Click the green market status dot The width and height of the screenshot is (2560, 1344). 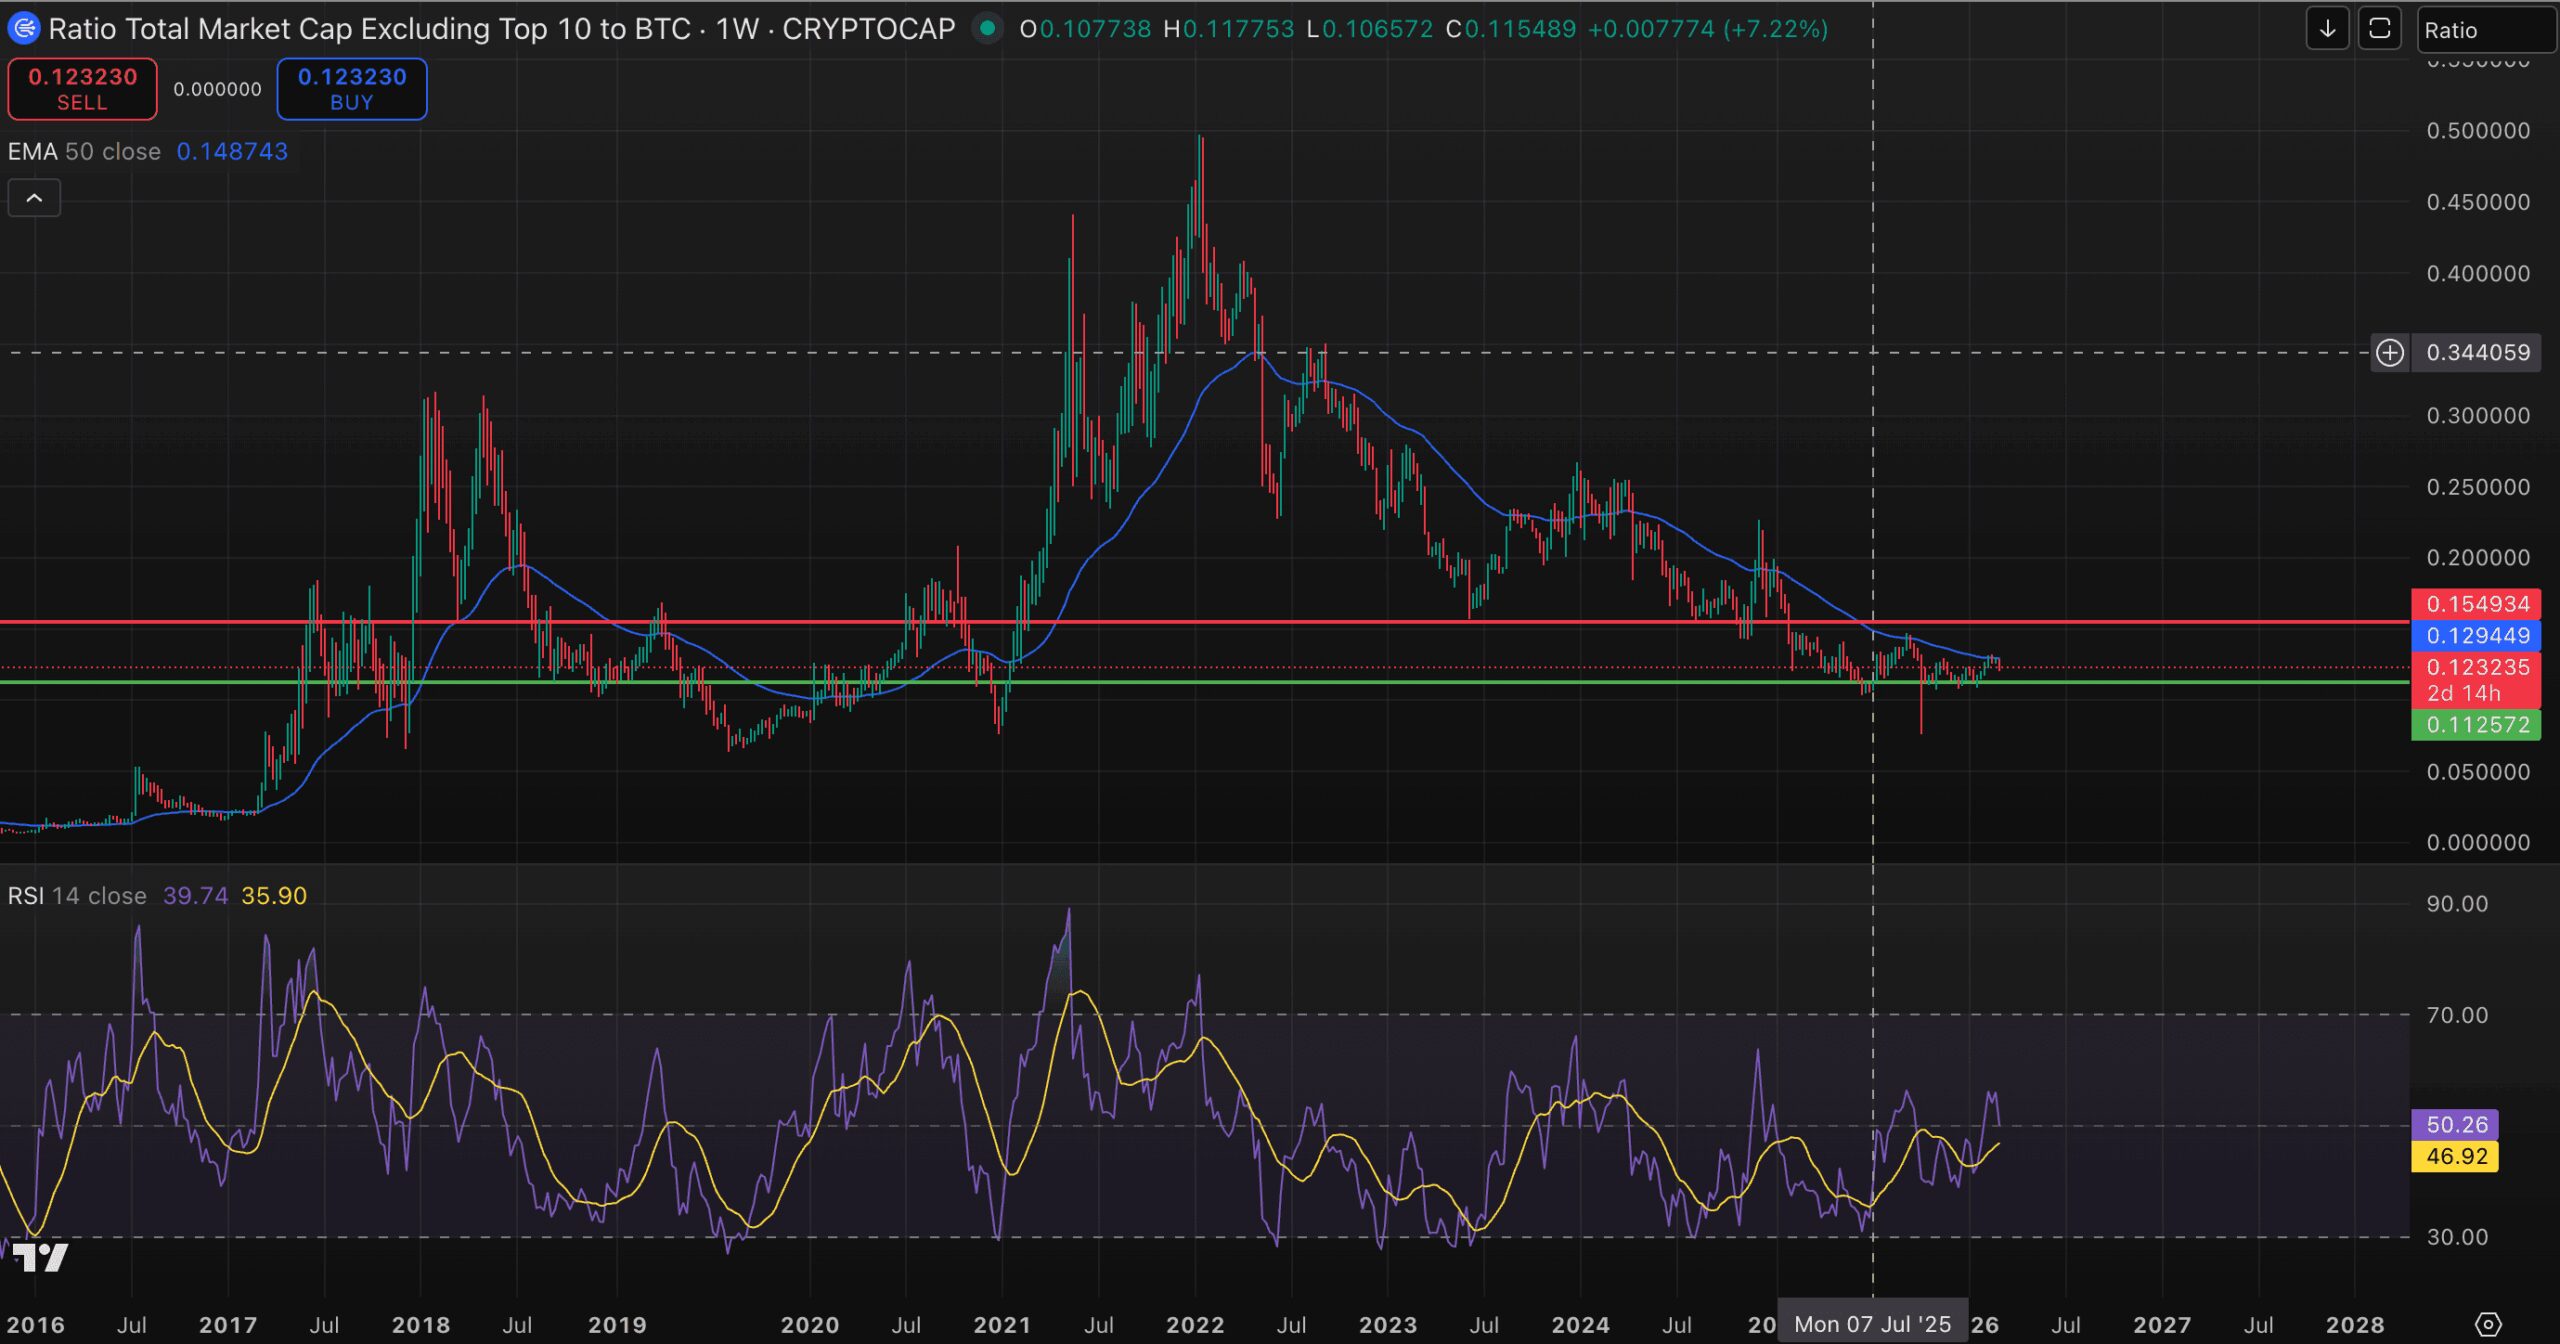point(987,28)
